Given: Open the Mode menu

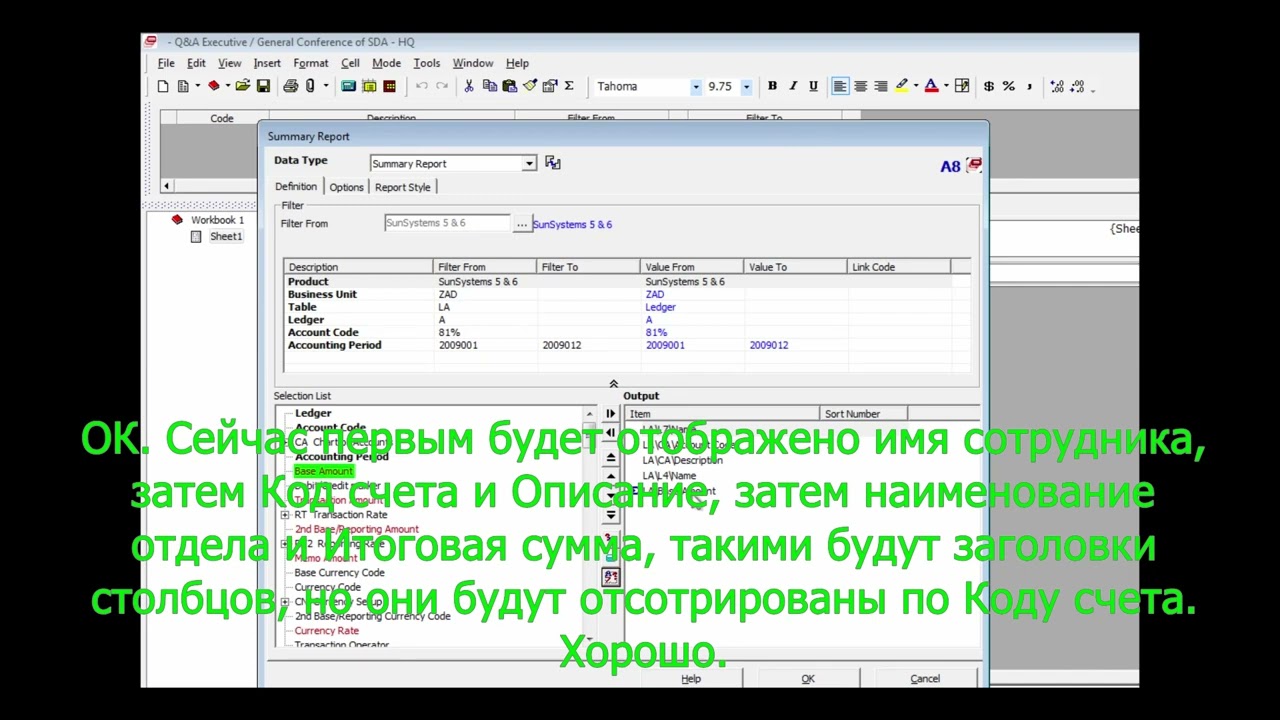Looking at the screenshot, I should tap(386, 63).
